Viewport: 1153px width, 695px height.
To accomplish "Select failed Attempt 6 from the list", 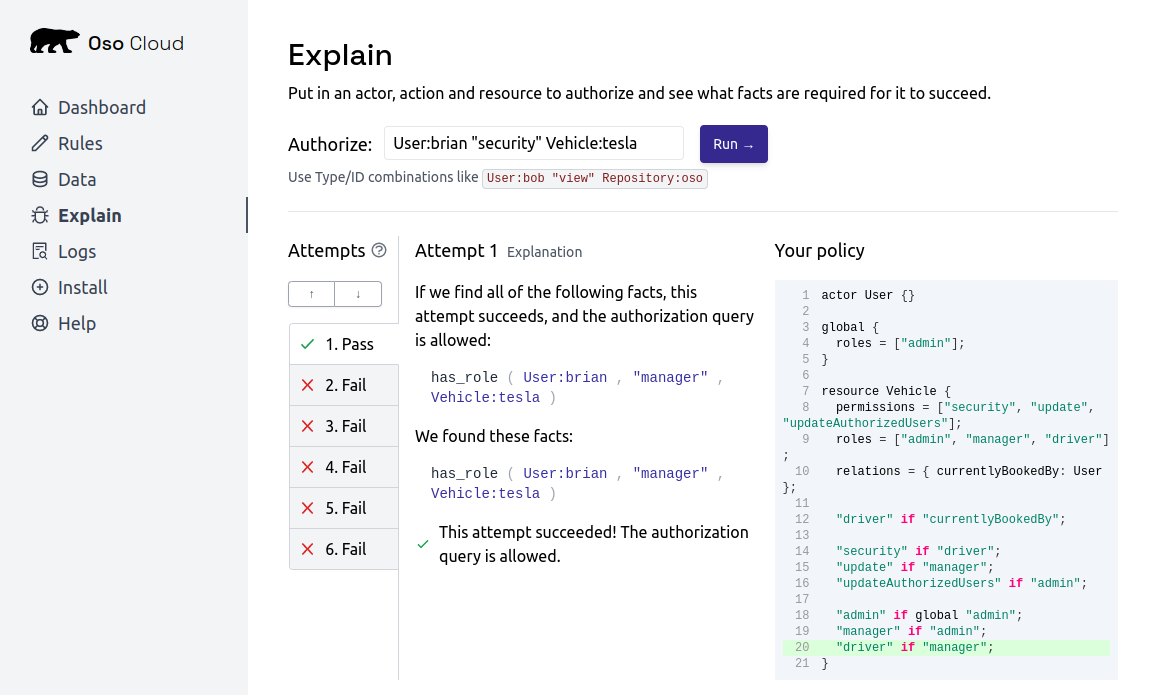I will [343, 549].
